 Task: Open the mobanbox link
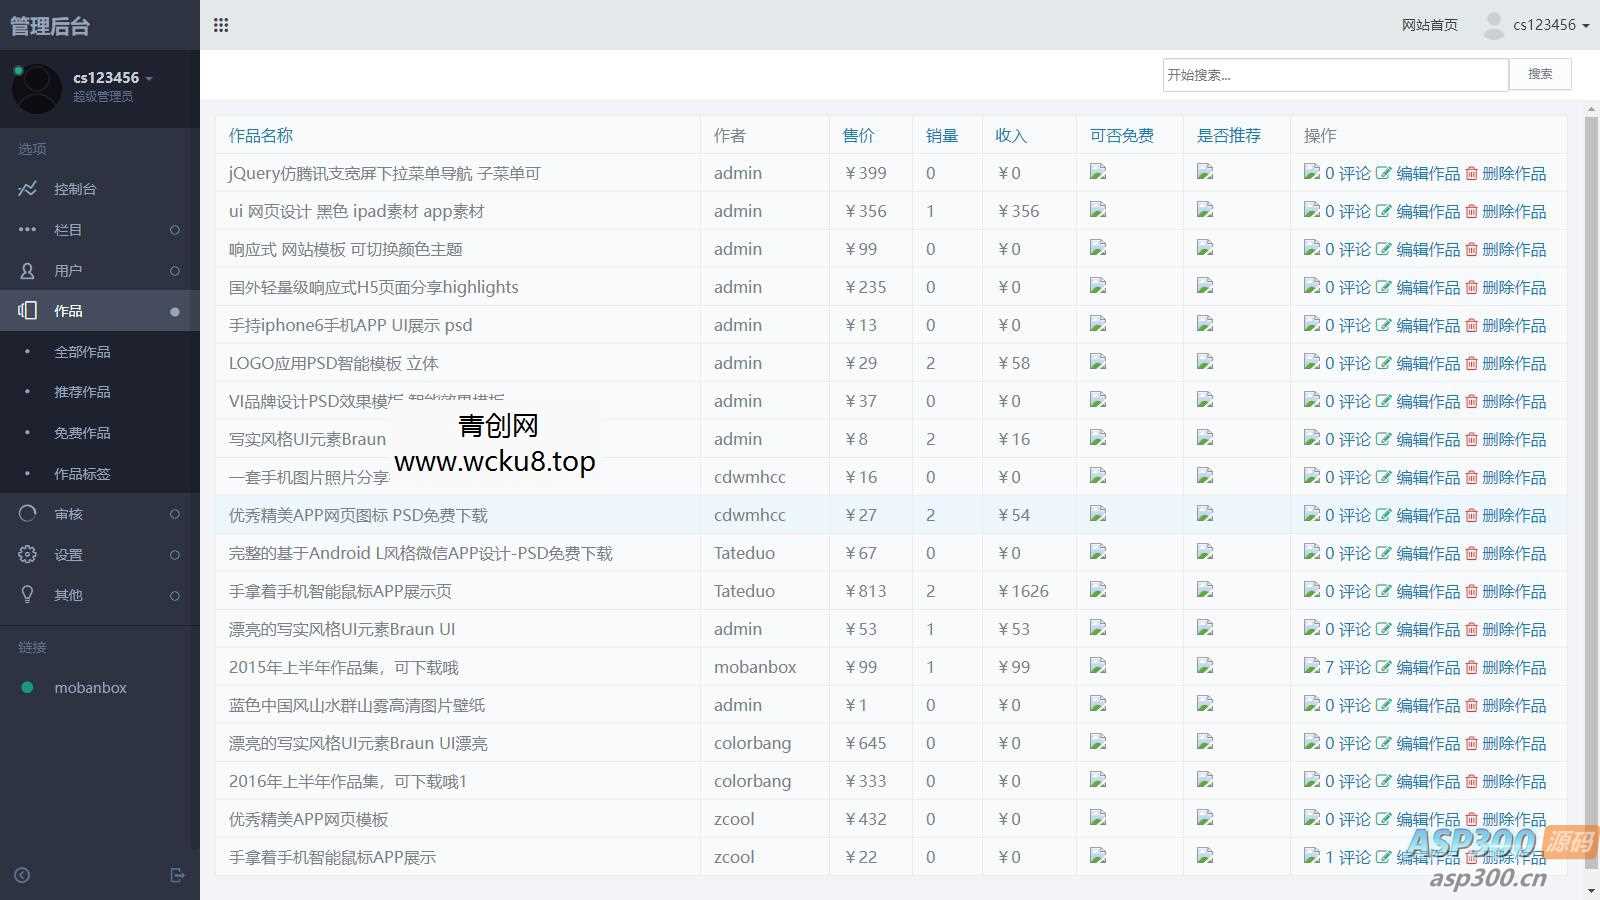point(90,687)
